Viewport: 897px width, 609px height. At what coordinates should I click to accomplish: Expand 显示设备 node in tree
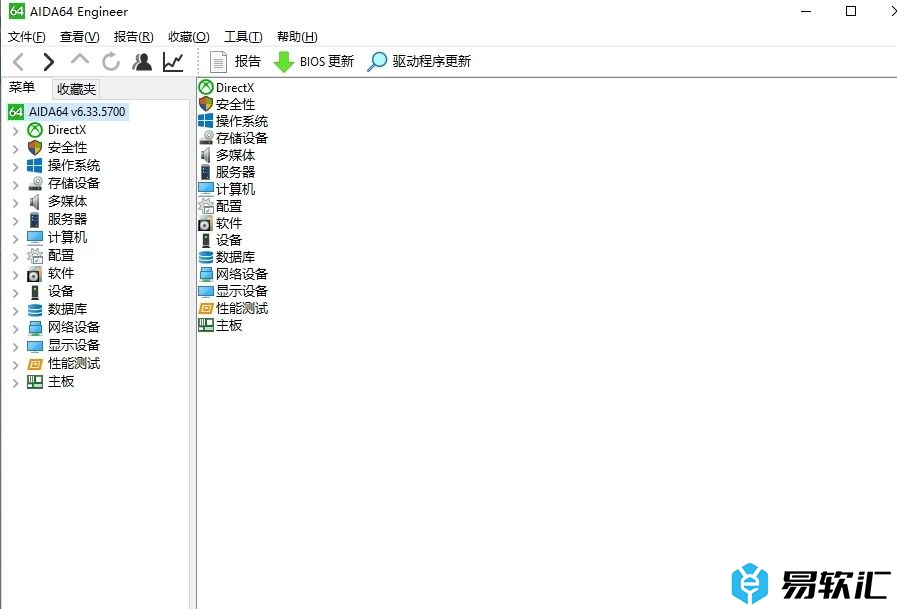pos(15,347)
